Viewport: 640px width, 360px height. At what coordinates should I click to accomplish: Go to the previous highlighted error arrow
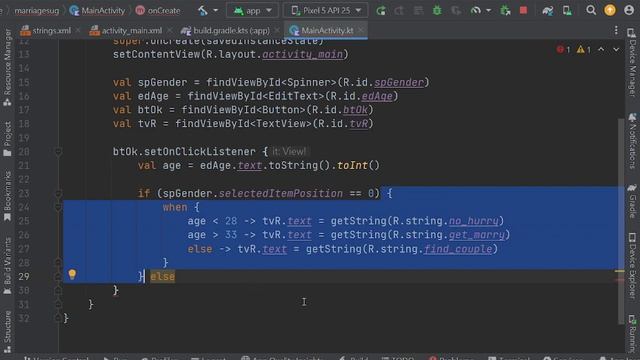coord(601,49)
